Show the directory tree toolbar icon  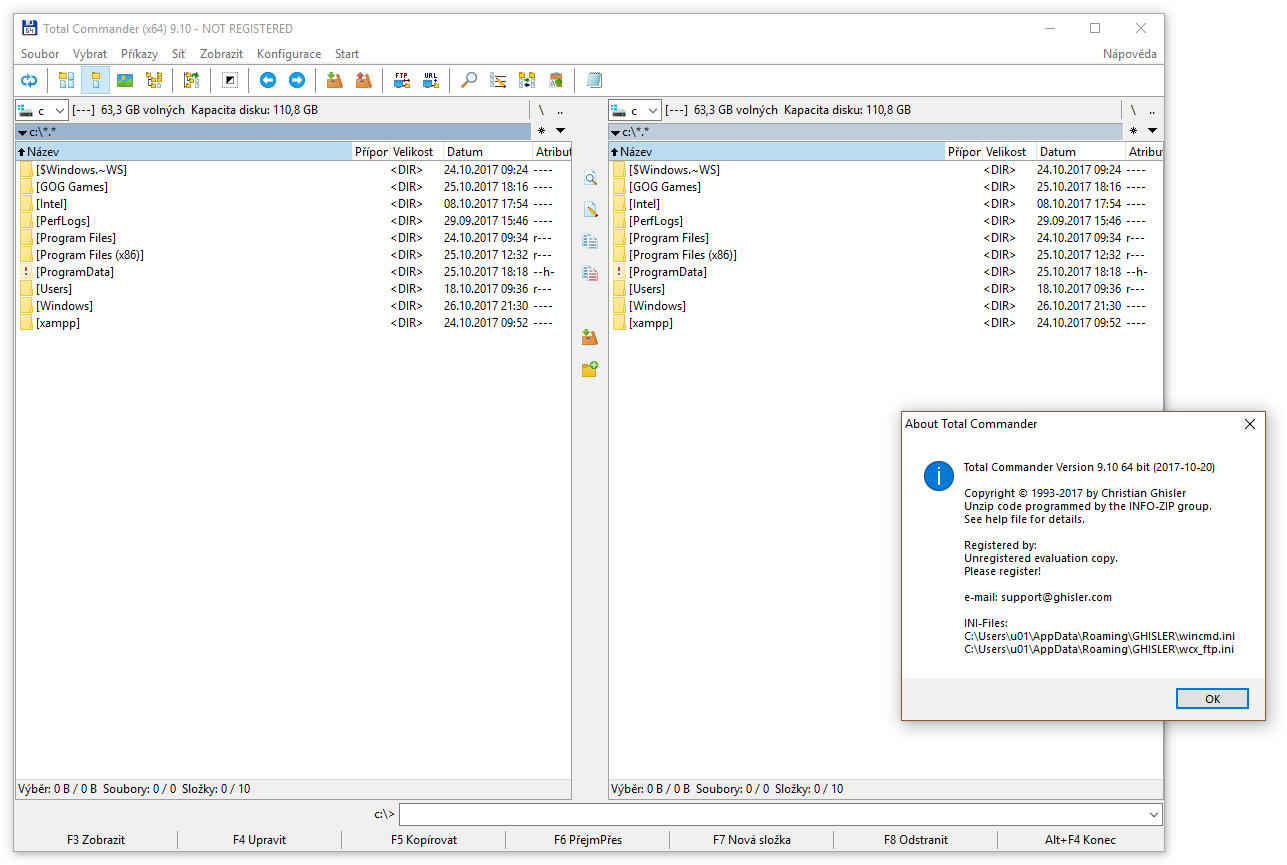pos(154,80)
